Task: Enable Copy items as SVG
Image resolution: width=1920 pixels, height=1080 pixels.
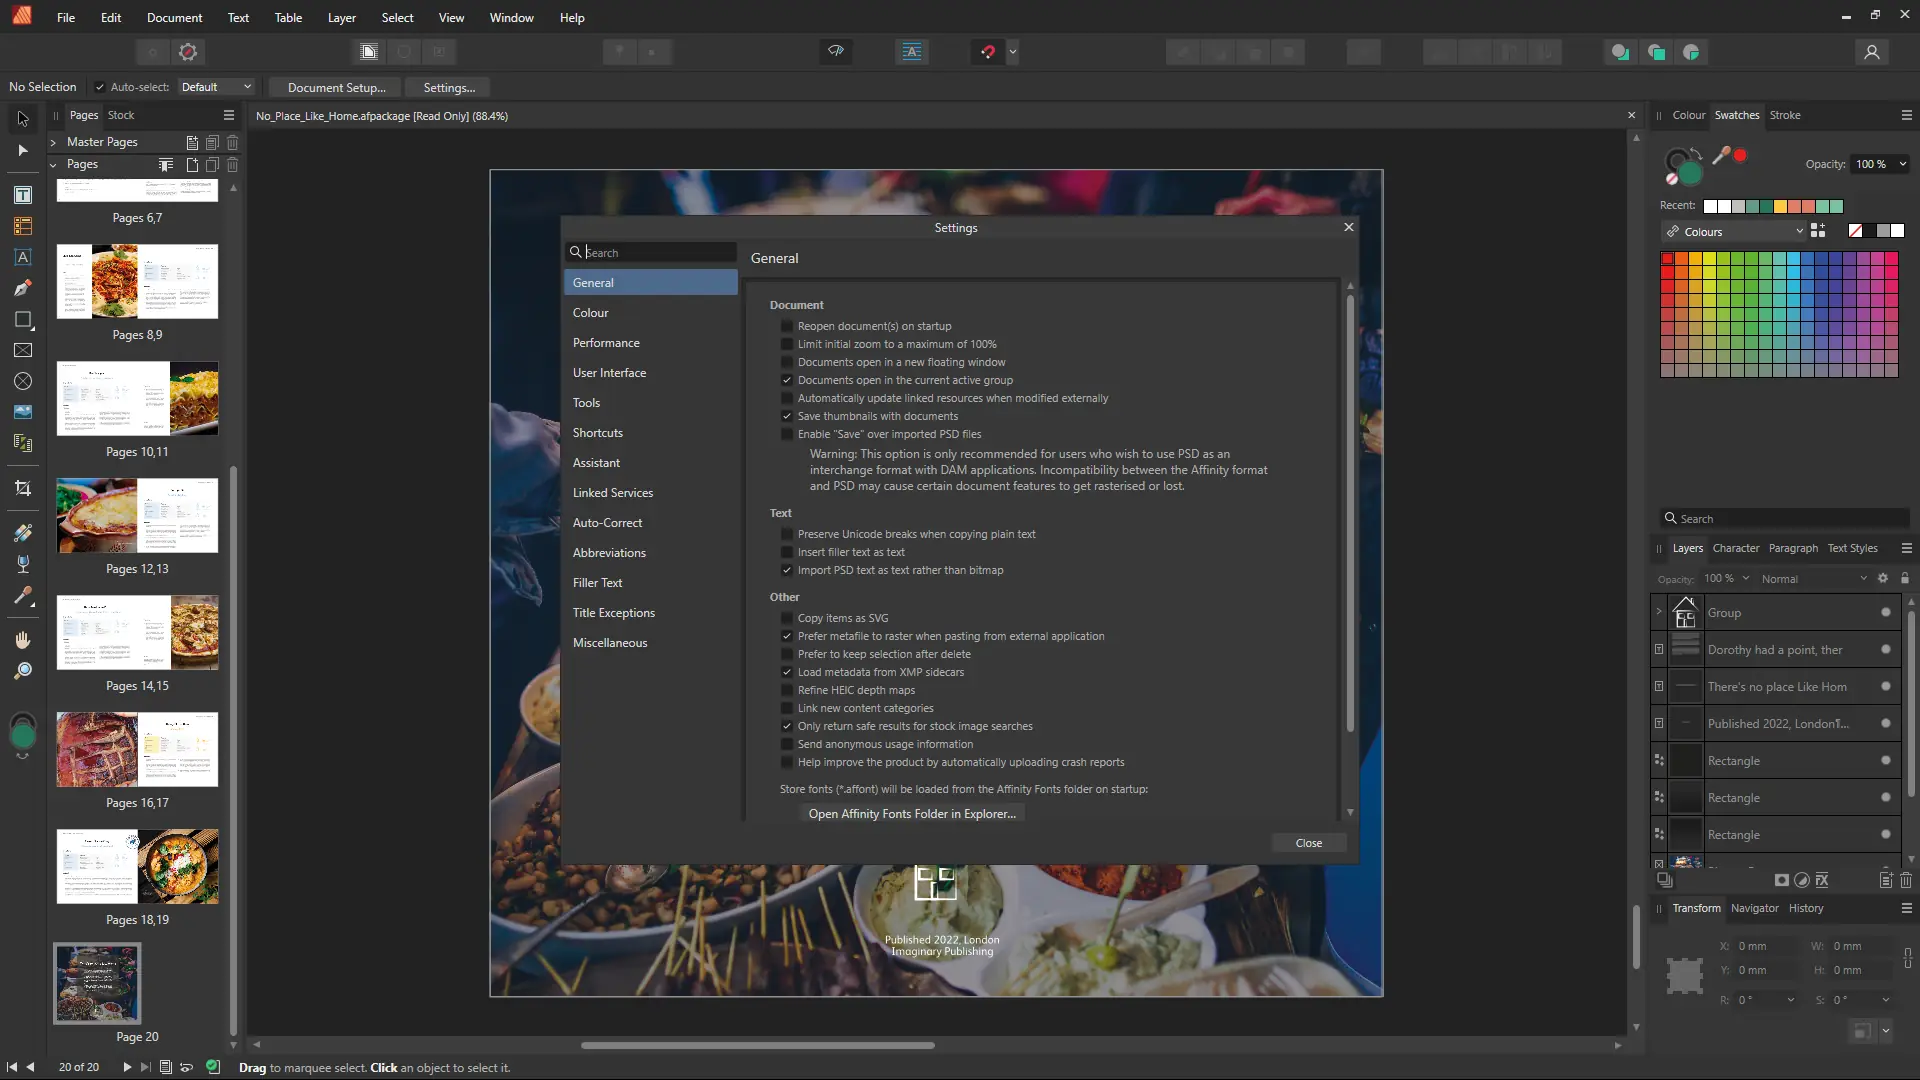Action: pos(787,618)
